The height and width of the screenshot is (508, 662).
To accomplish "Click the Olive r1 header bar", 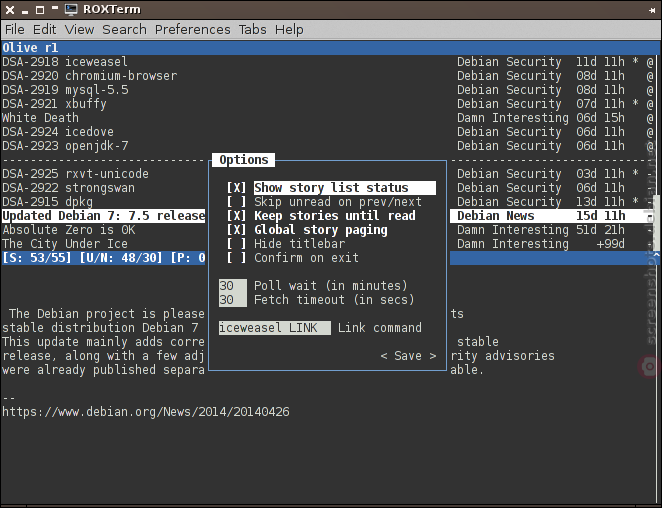I will (331, 48).
